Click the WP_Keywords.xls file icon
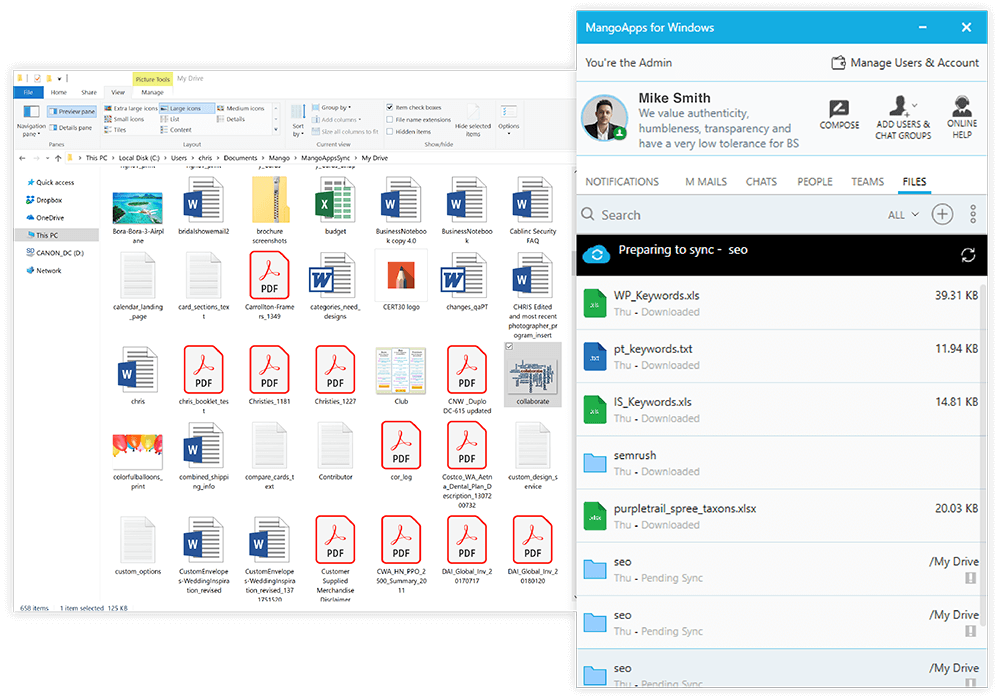1000x698 pixels. point(594,303)
